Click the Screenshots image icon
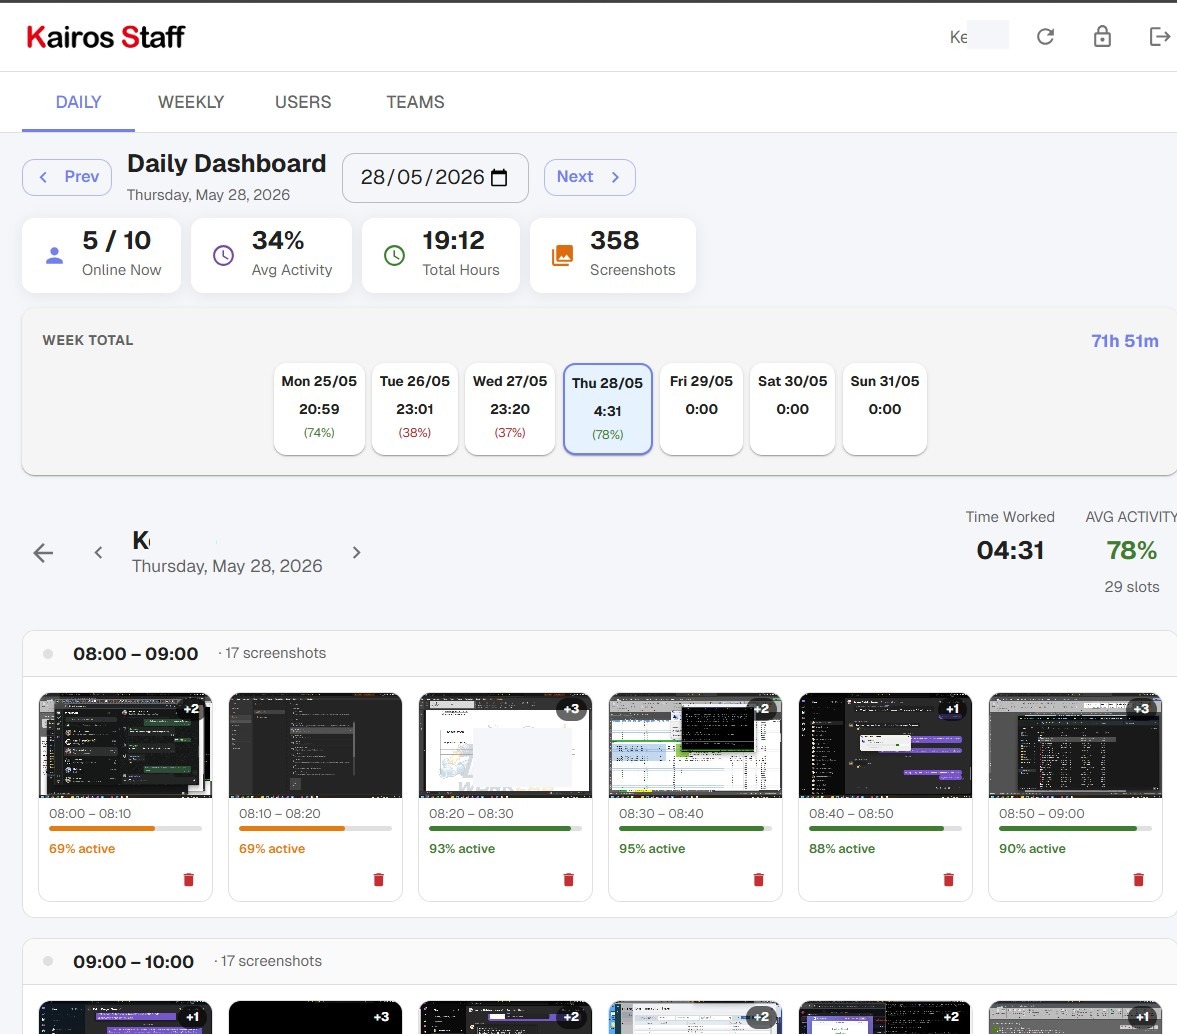The image size is (1177, 1034). tap(562, 255)
